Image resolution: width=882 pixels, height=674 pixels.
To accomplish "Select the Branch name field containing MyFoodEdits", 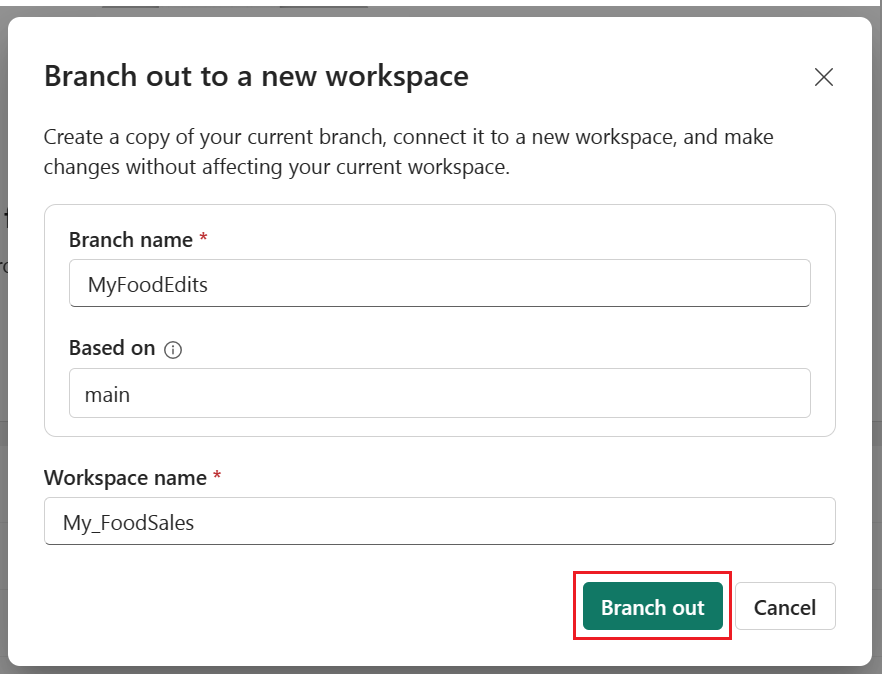I will pos(438,283).
